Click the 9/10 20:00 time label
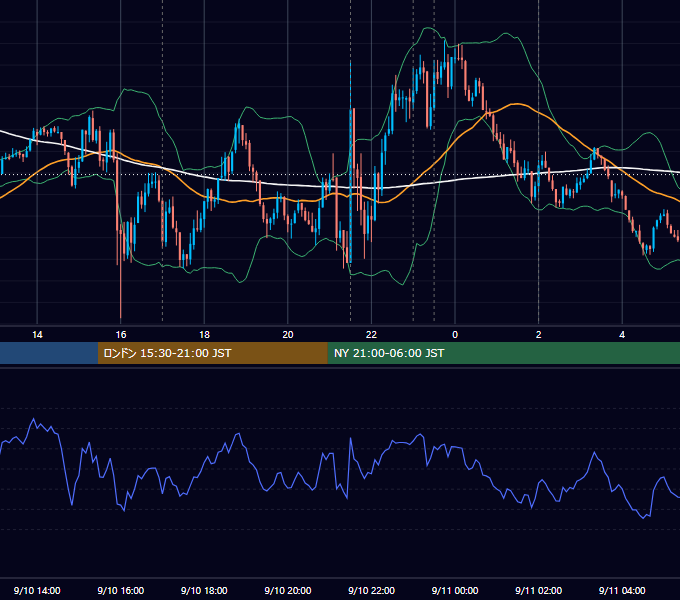Image resolution: width=680 pixels, height=600 pixels. (x=288, y=590)
